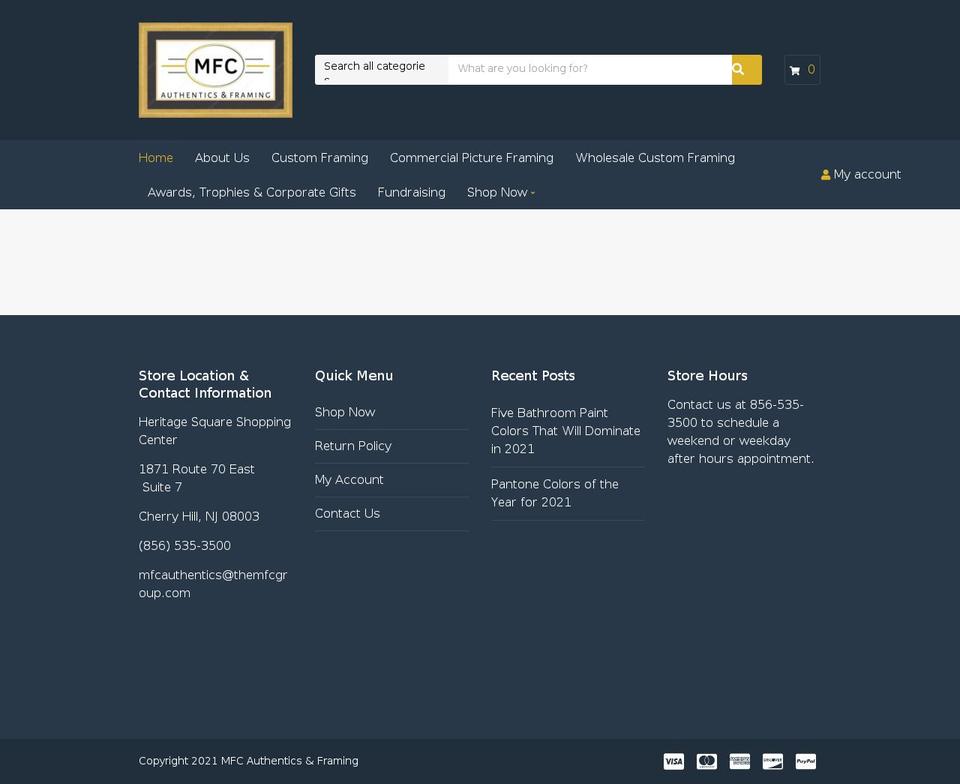Click Cherry Hill, NJ 08003 text
This screenshot has width=960, height=784.
[199, 517]
